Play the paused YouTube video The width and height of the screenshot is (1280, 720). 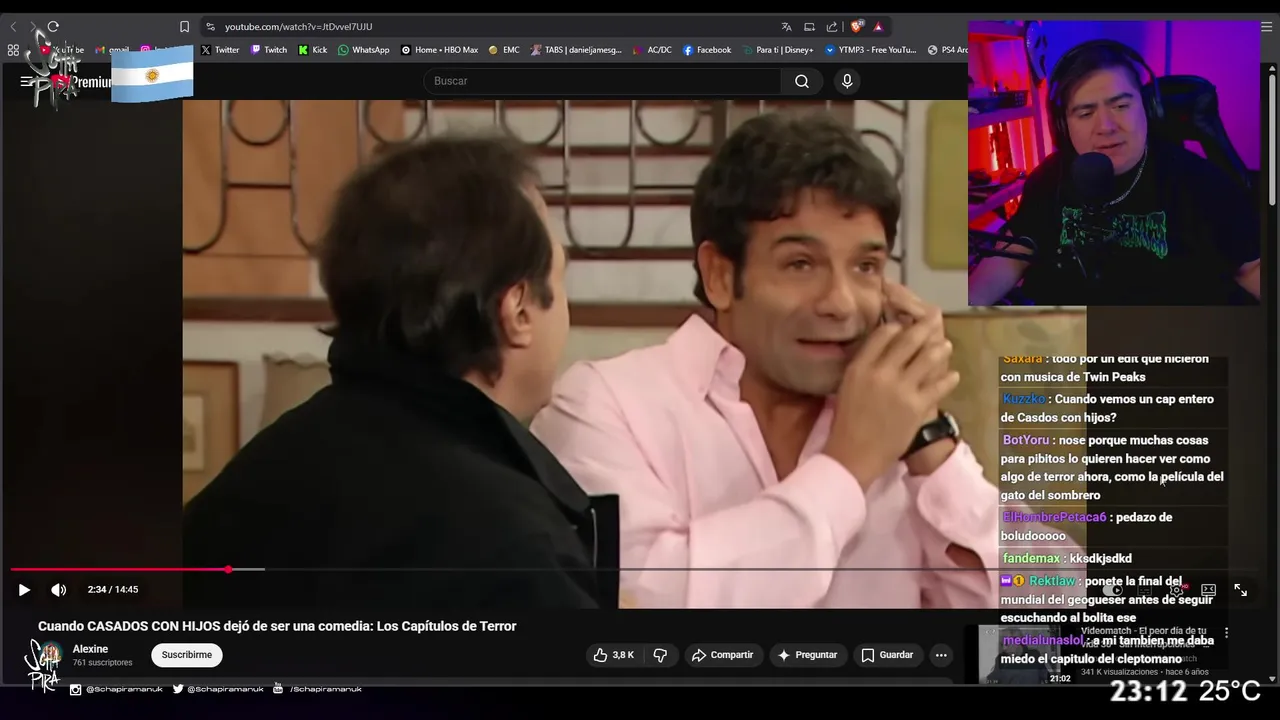tap(24, 590)
